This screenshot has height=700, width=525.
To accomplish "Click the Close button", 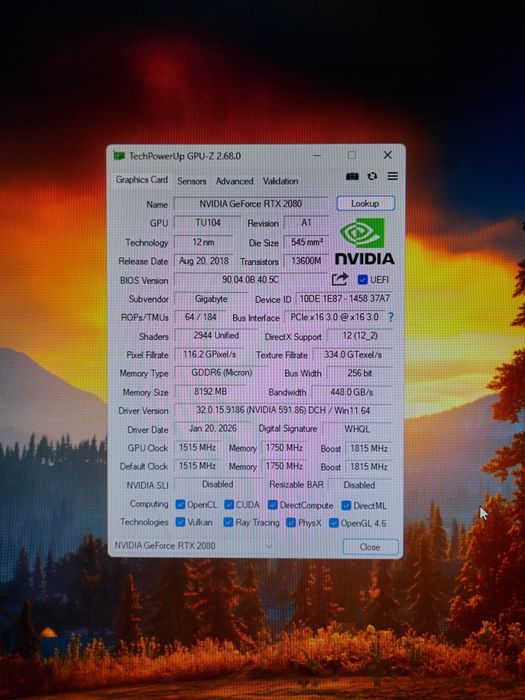I will coord(370,547).
